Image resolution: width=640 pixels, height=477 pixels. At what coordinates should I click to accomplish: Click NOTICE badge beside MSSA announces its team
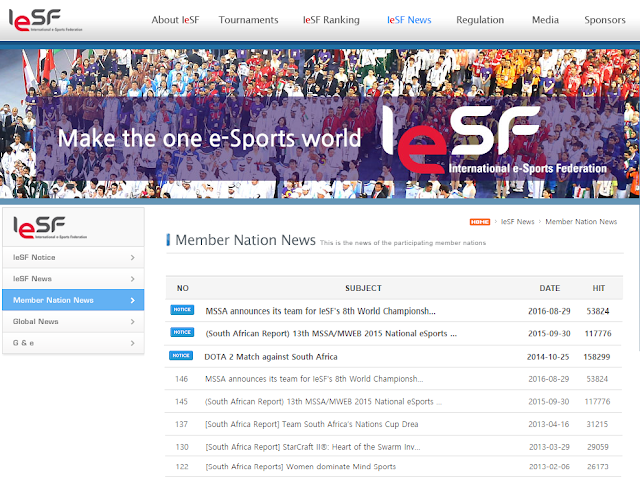point(182,310)
